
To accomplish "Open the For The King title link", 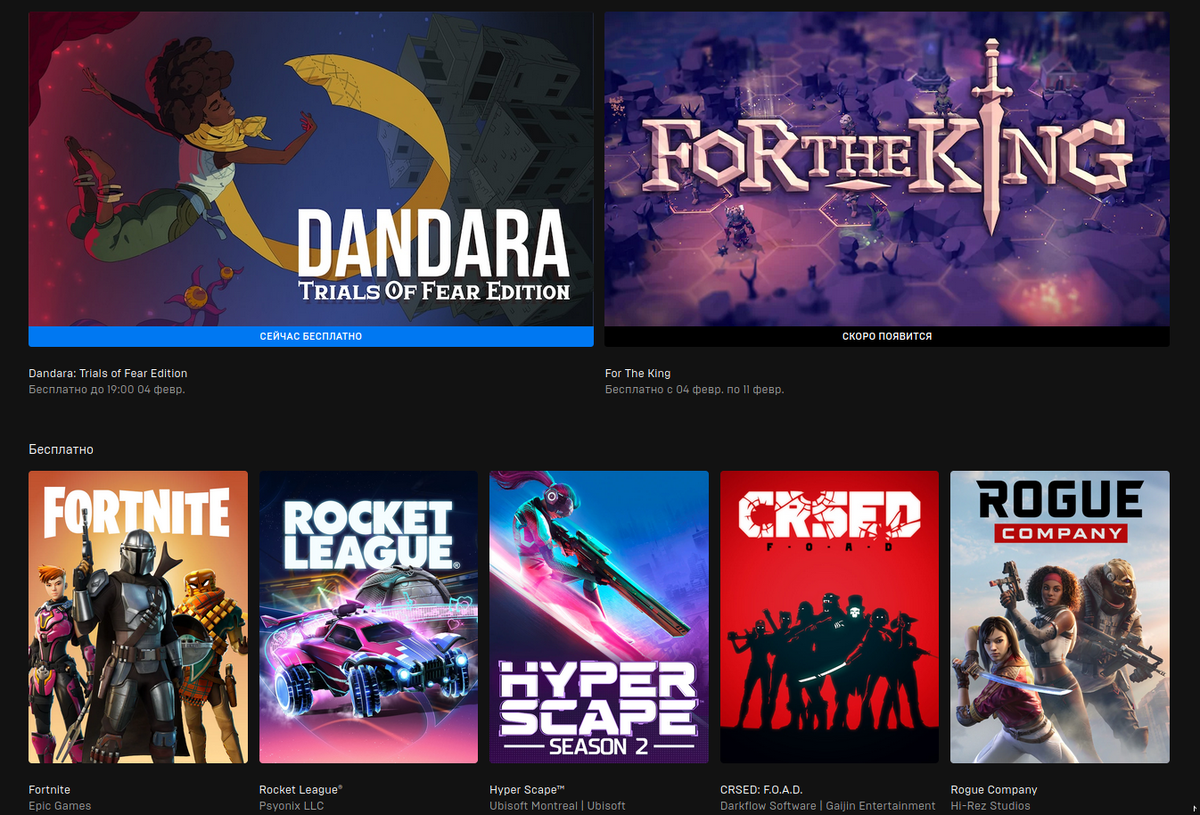I will 638,374.
